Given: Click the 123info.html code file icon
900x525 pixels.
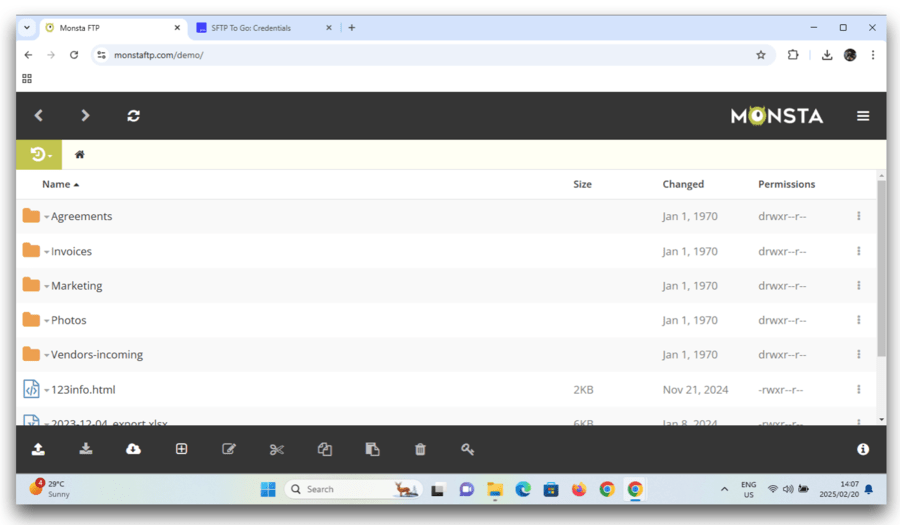Looking at the screenshot, I should pyautogui.click(x=31, y=389).
